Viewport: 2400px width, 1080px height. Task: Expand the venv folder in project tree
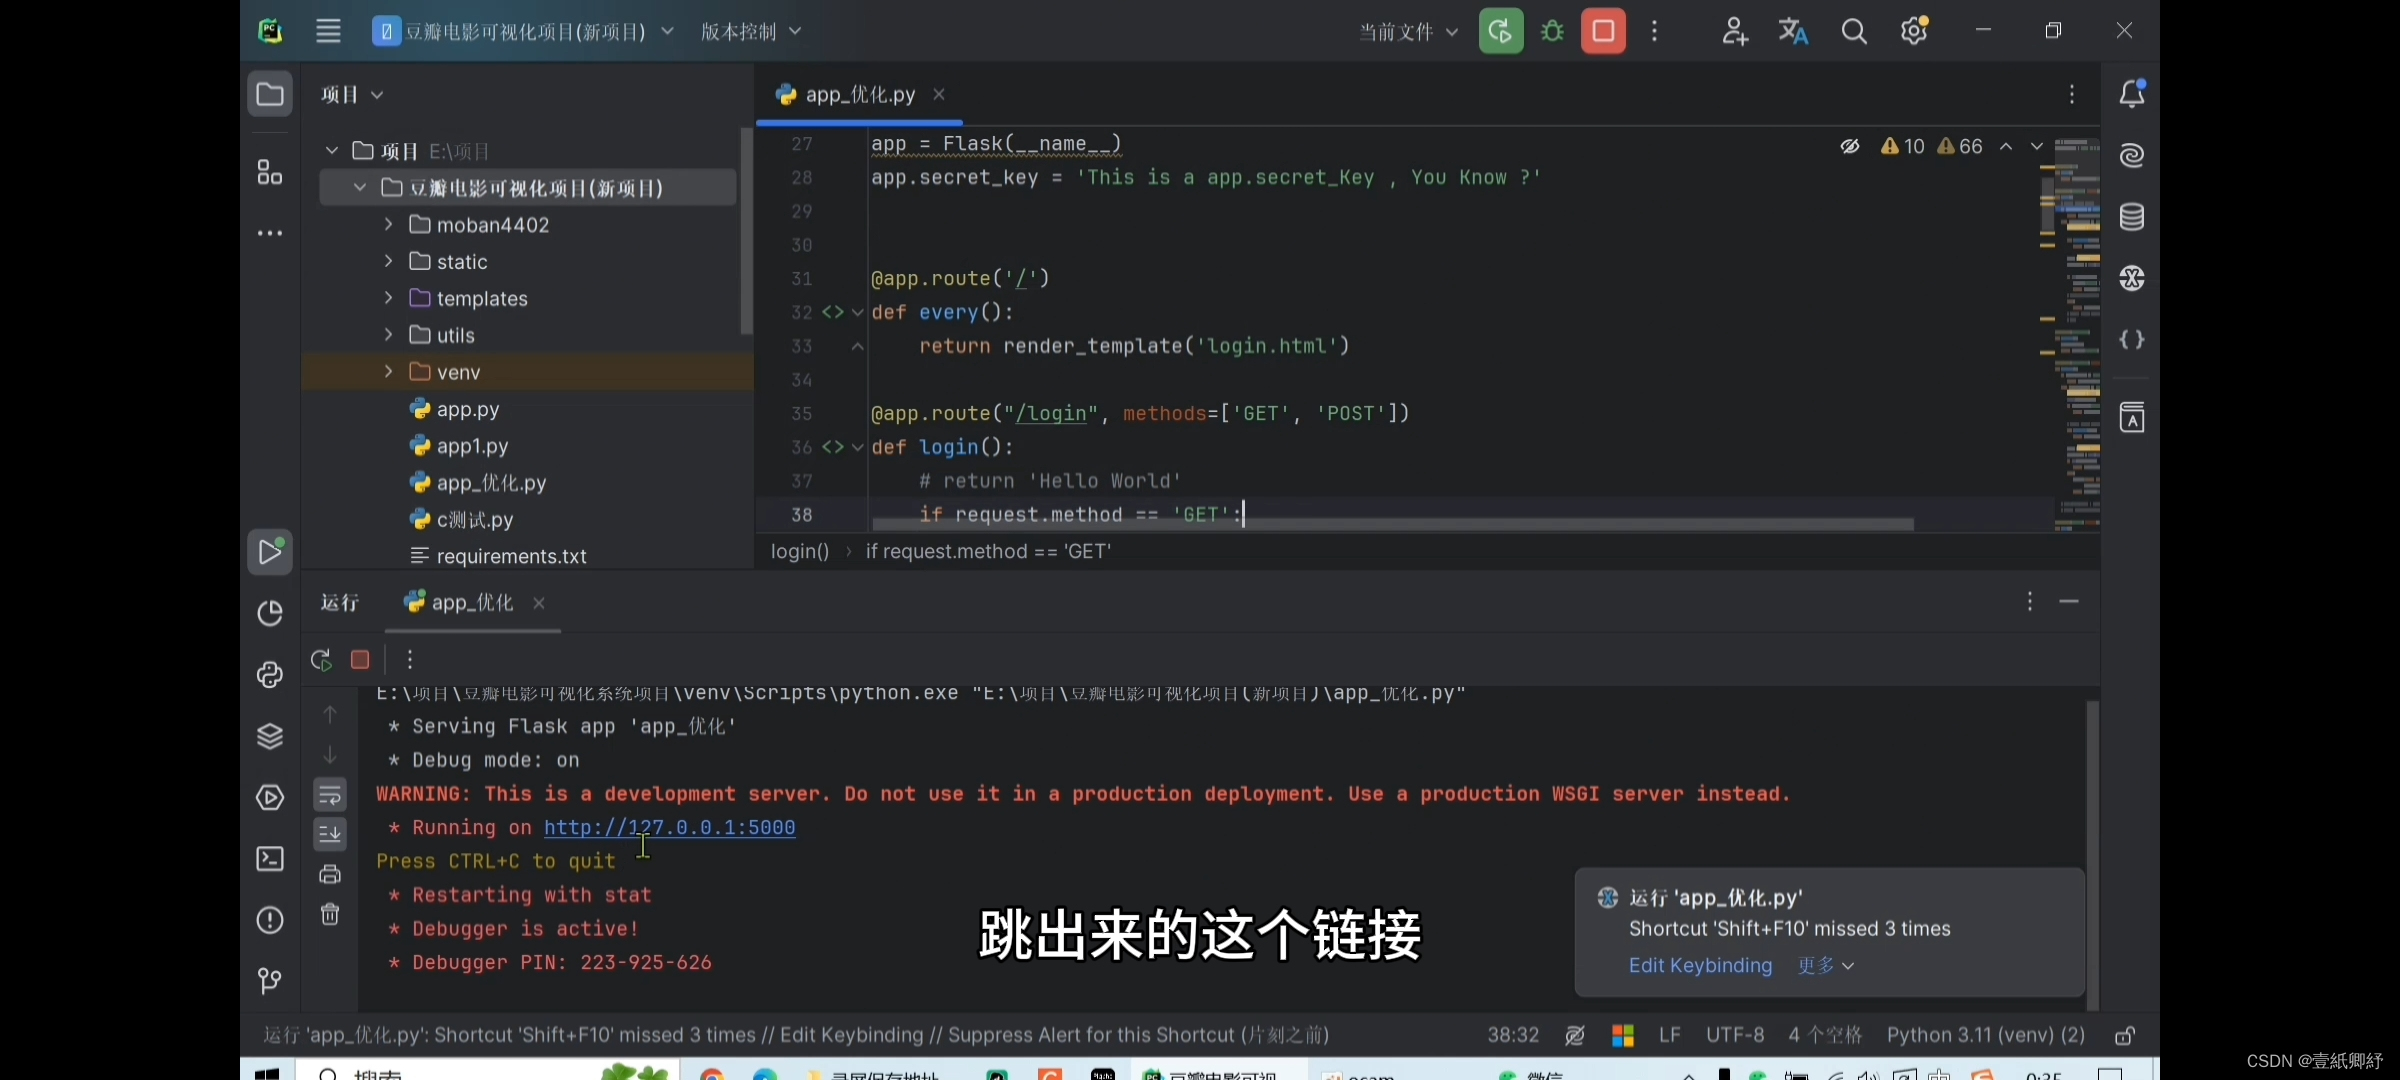387,372
